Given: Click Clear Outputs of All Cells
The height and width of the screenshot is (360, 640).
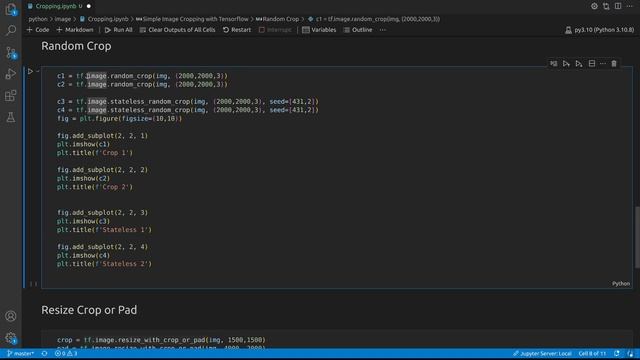Looking at the screenshot, I should pyautogui.click(x=178, y=30).
